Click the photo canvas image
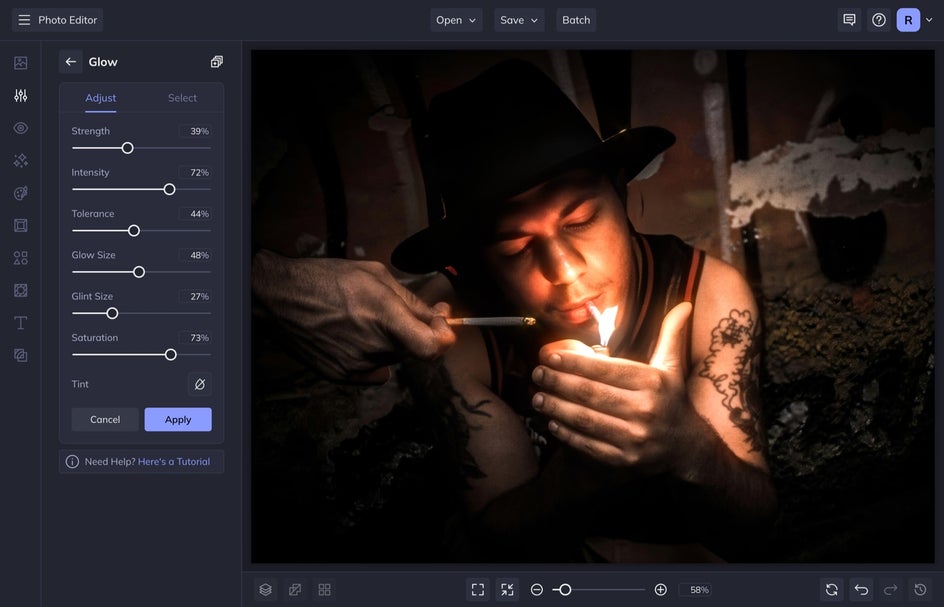The image size is (944, 607). (x=592, y=307)
